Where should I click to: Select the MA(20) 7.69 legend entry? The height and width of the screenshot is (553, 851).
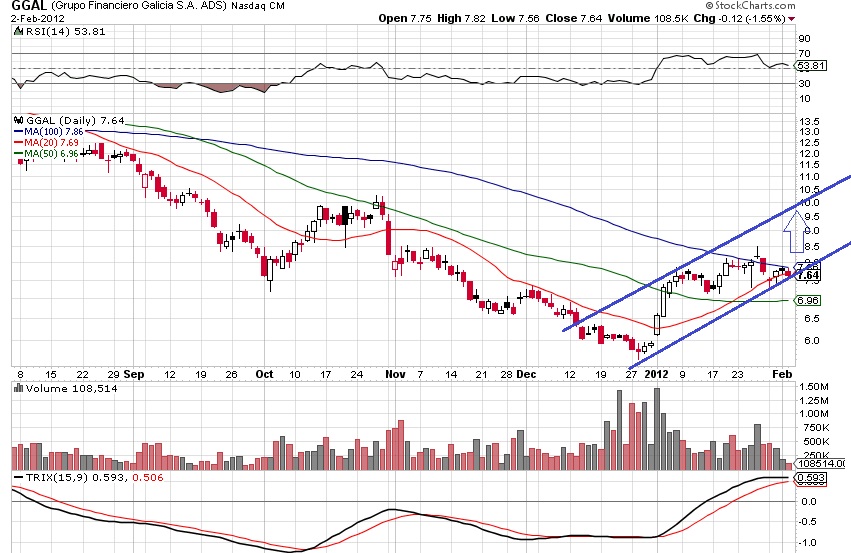coord(46,143)
